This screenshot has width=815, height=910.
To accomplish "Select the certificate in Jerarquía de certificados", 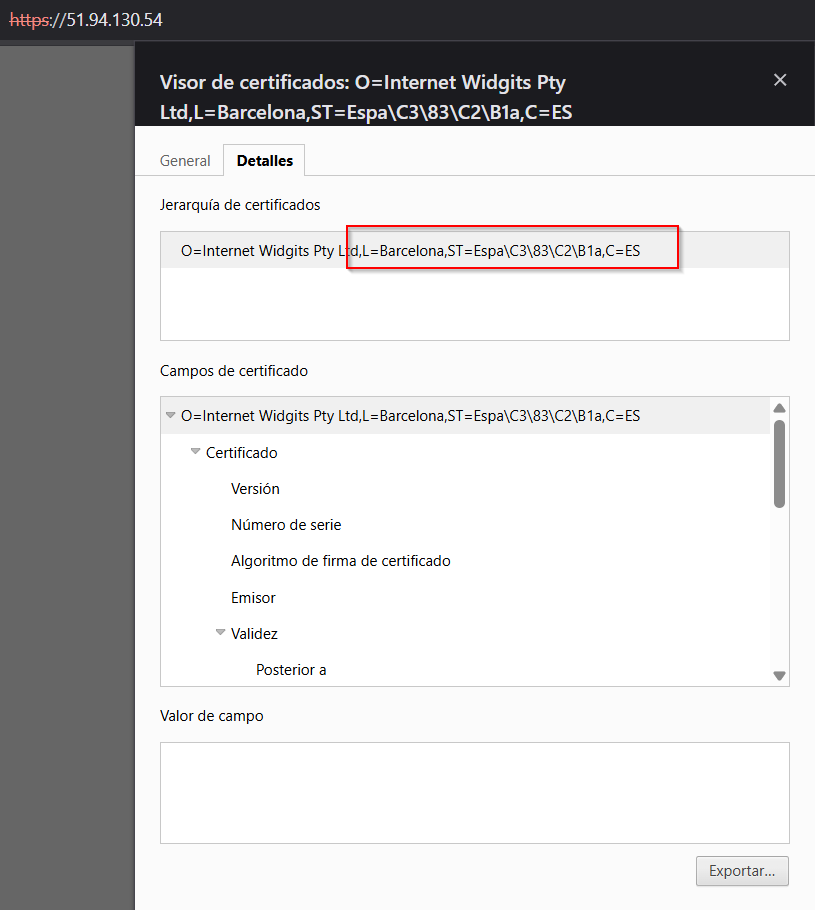I will [400, 250].
